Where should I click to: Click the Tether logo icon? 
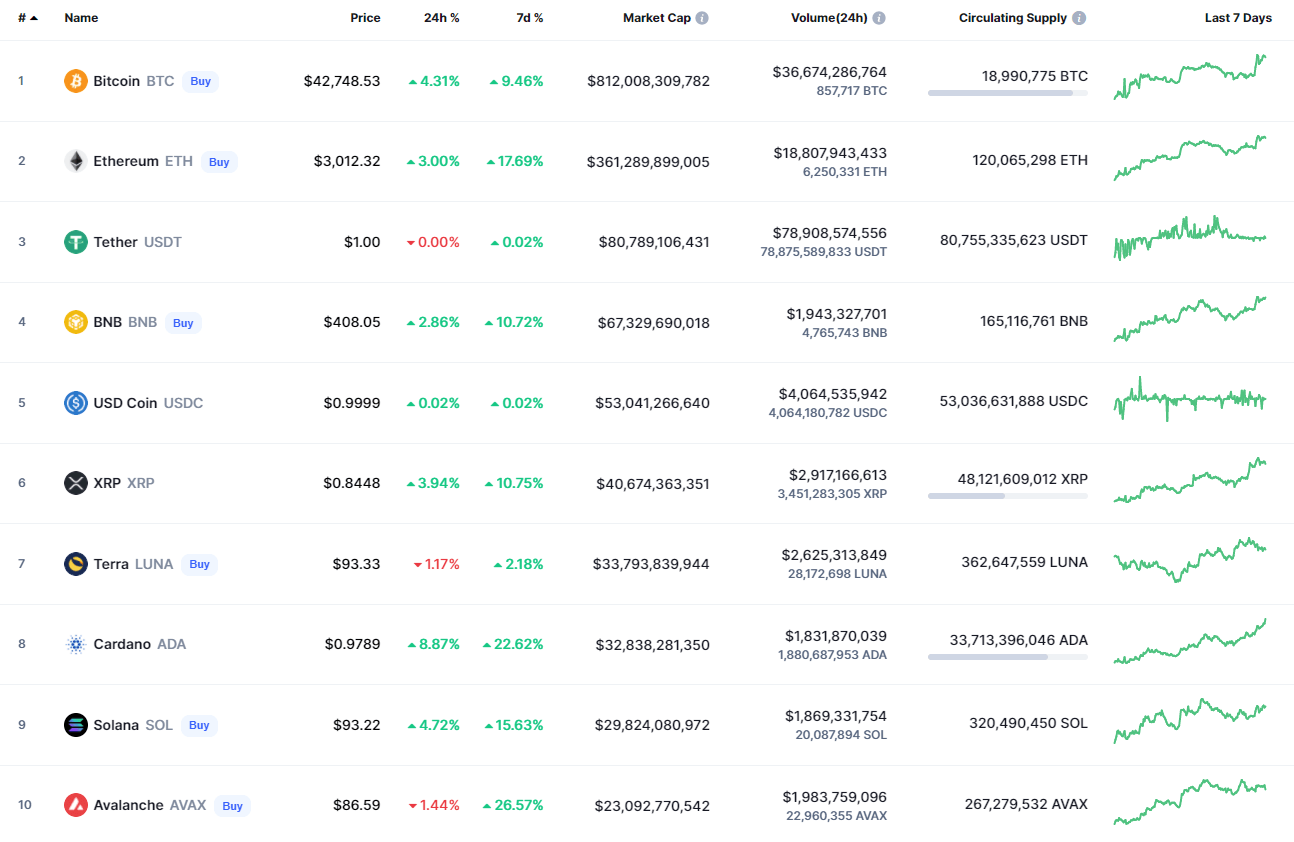pyautogui.click(x=76, y=242)
